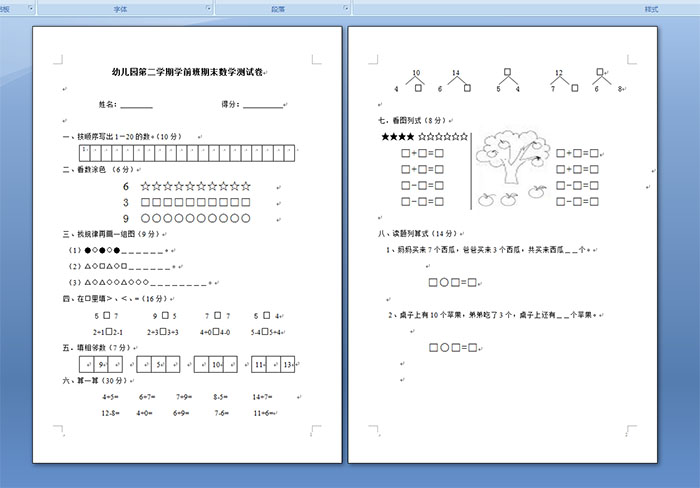The image size is (700, 488).
Task: Click the equation 4+5=
Action: tap(110, 396)
